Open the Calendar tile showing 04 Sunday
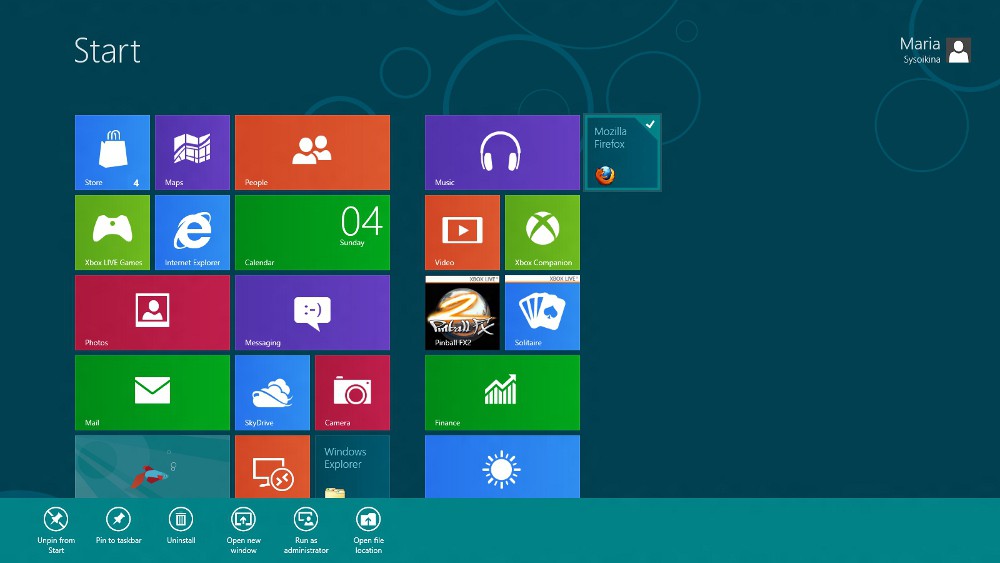Image resolution: width=1000 pixels, height=563 pixels. (312, 232)
